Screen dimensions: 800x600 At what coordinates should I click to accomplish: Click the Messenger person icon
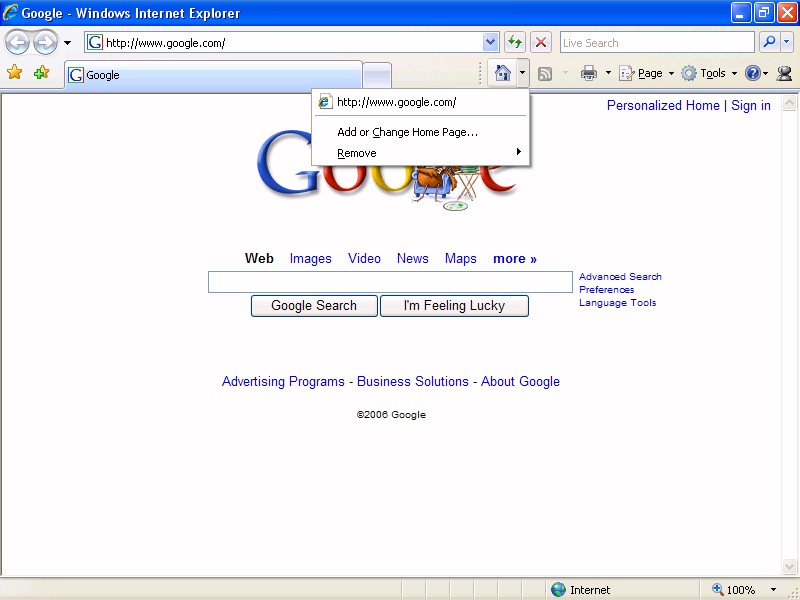(784, 73)
